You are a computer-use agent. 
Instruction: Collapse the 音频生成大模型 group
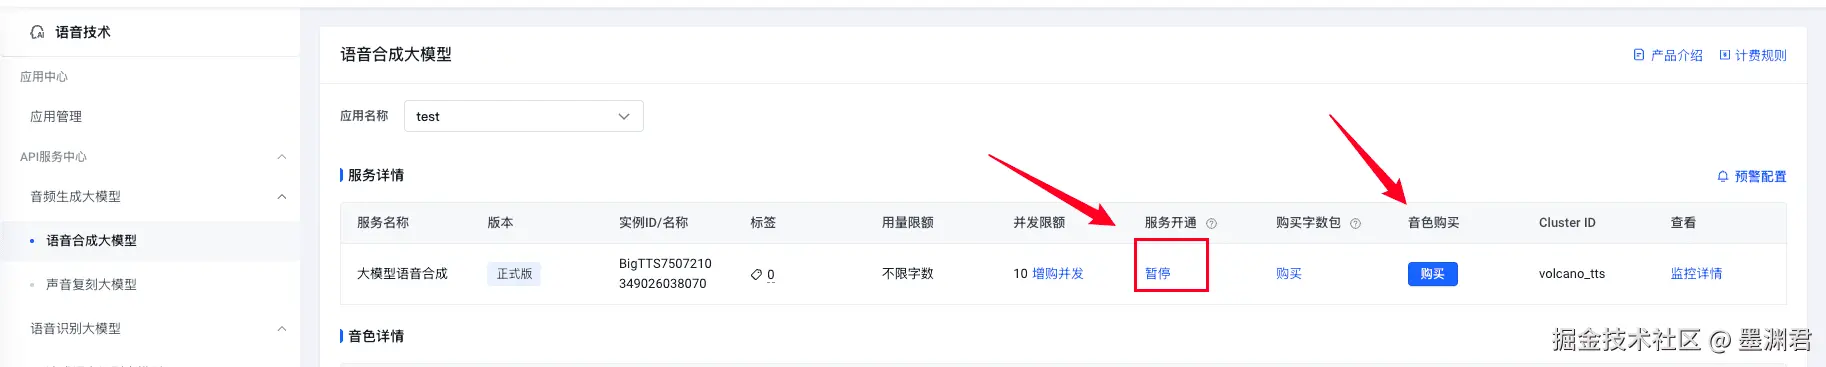[x=282, y=197]
